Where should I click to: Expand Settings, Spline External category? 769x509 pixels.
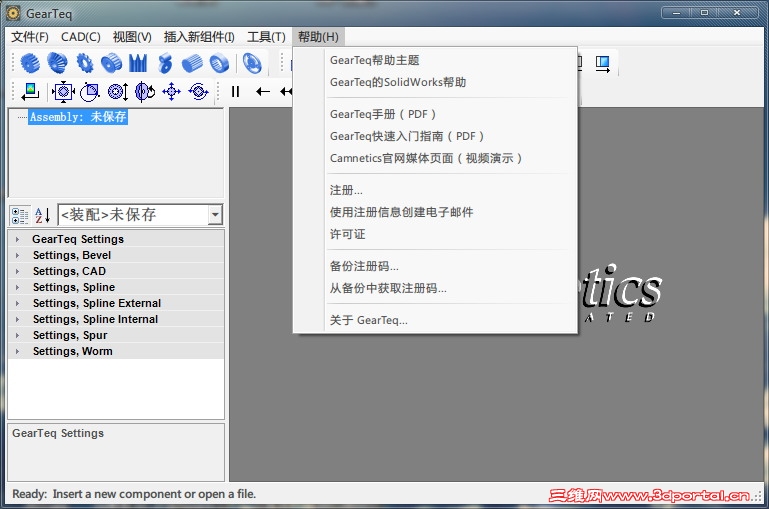click(x=17, y=304)
